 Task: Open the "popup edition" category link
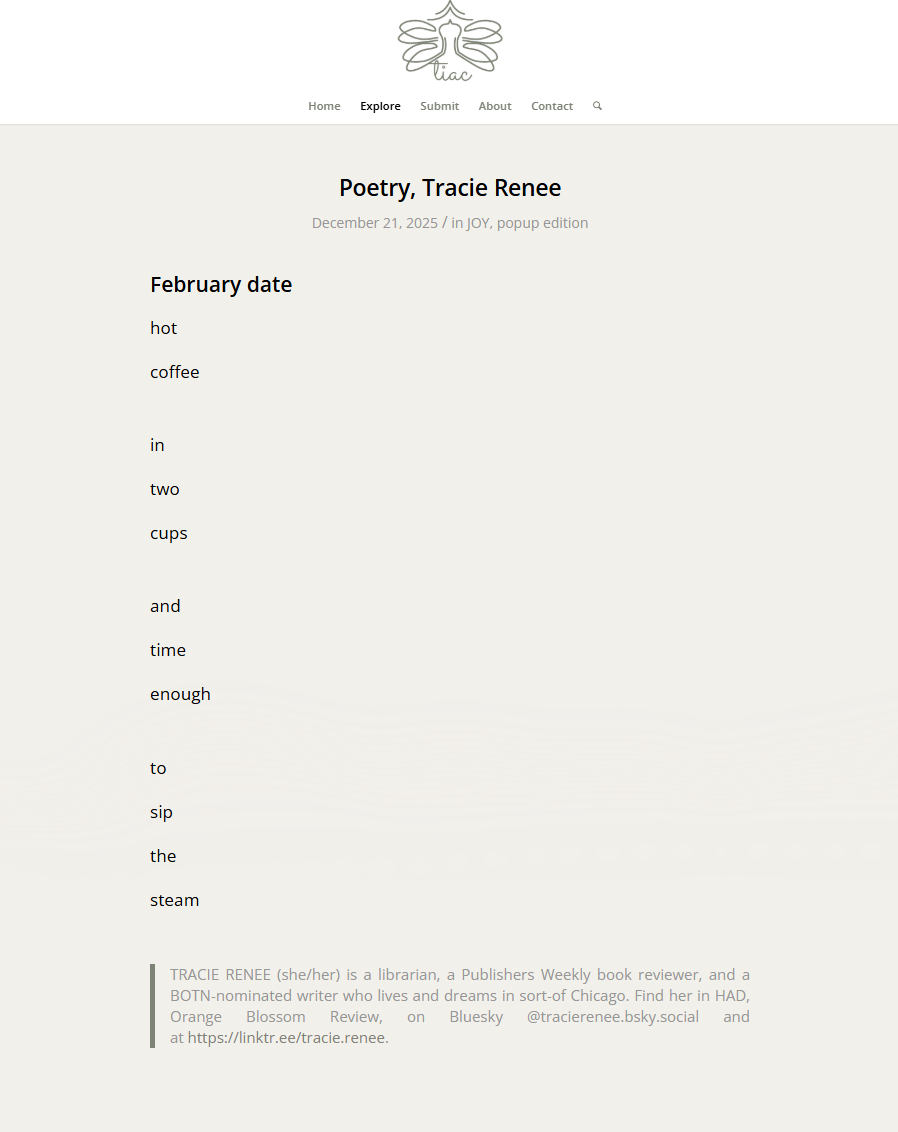click(x=542, y=223)
